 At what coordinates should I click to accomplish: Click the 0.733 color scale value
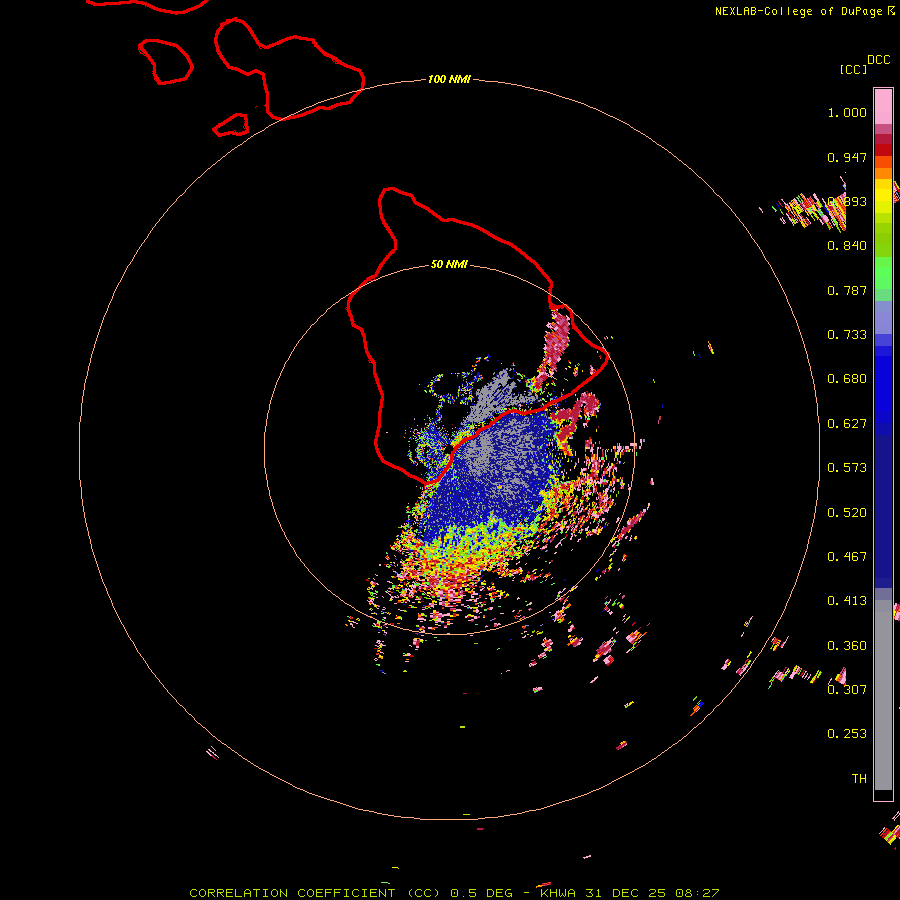tap(847, 335)
